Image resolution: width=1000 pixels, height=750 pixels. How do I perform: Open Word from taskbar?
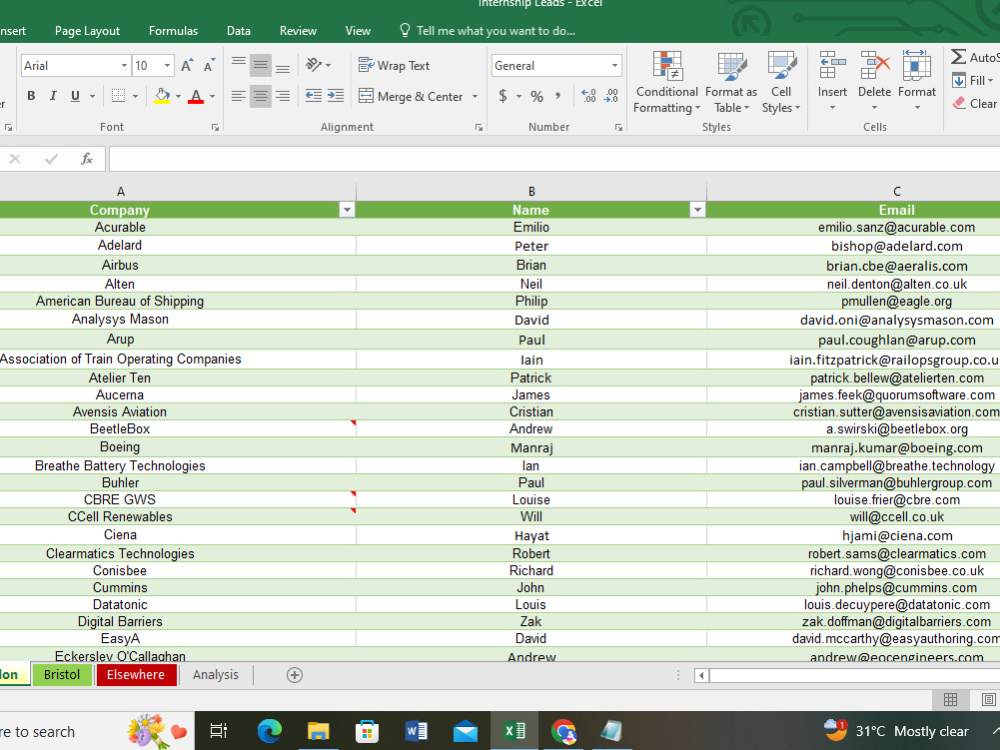(x=416, y=731)
